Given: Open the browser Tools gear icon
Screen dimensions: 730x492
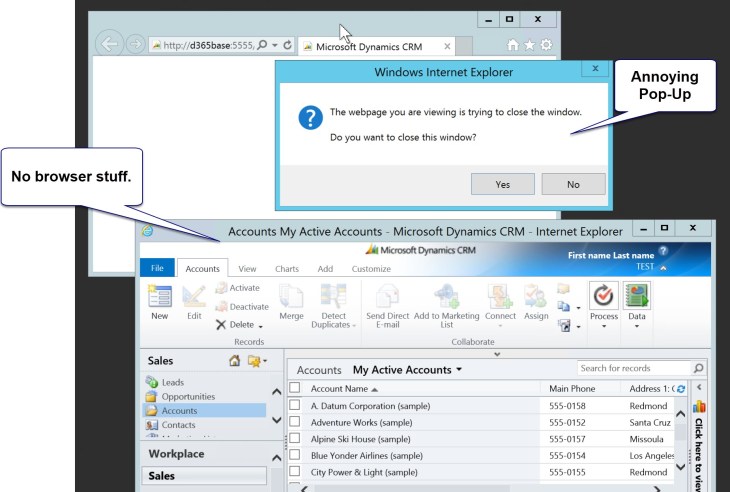Looking at the screenshot, I should 546,45.
